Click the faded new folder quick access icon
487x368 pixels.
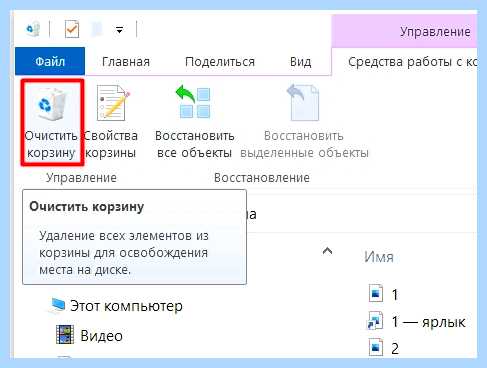click(97, 29)
